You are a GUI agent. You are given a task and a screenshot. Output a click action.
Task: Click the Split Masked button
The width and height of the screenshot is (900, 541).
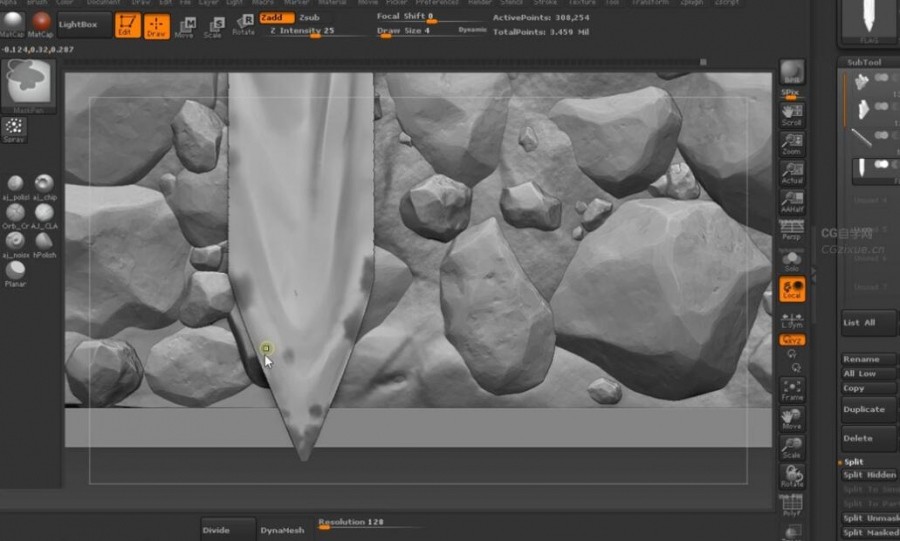click(x=871, y=532)
